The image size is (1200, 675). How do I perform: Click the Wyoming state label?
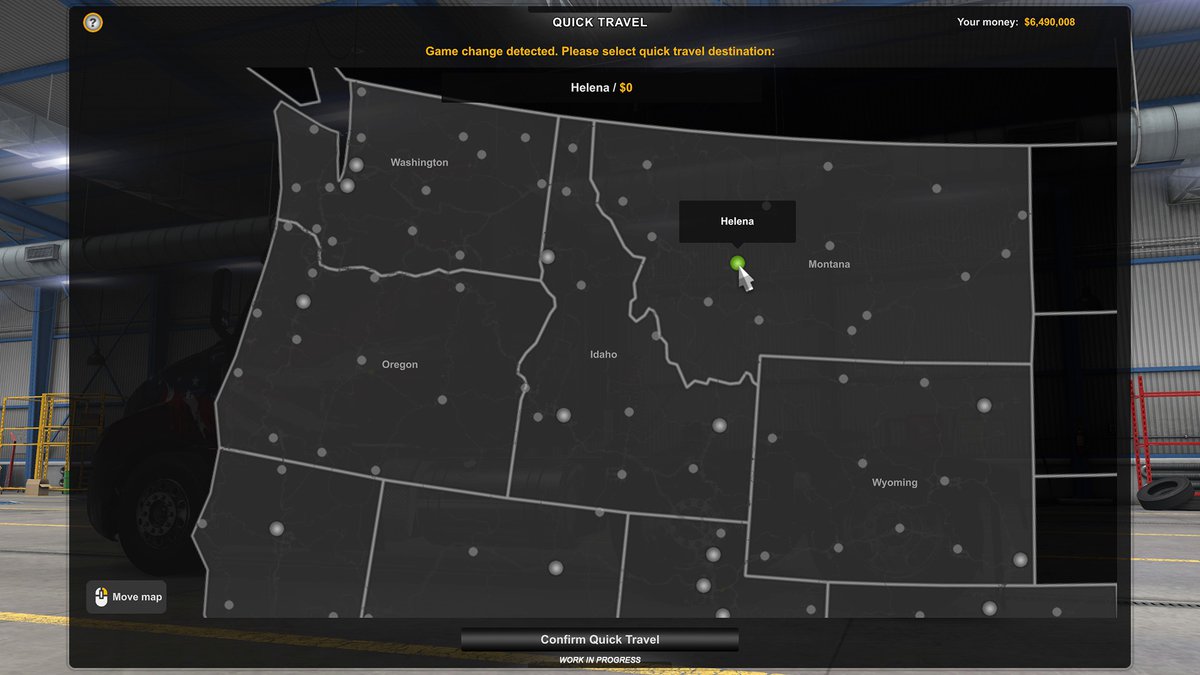[x=894, y=483]
